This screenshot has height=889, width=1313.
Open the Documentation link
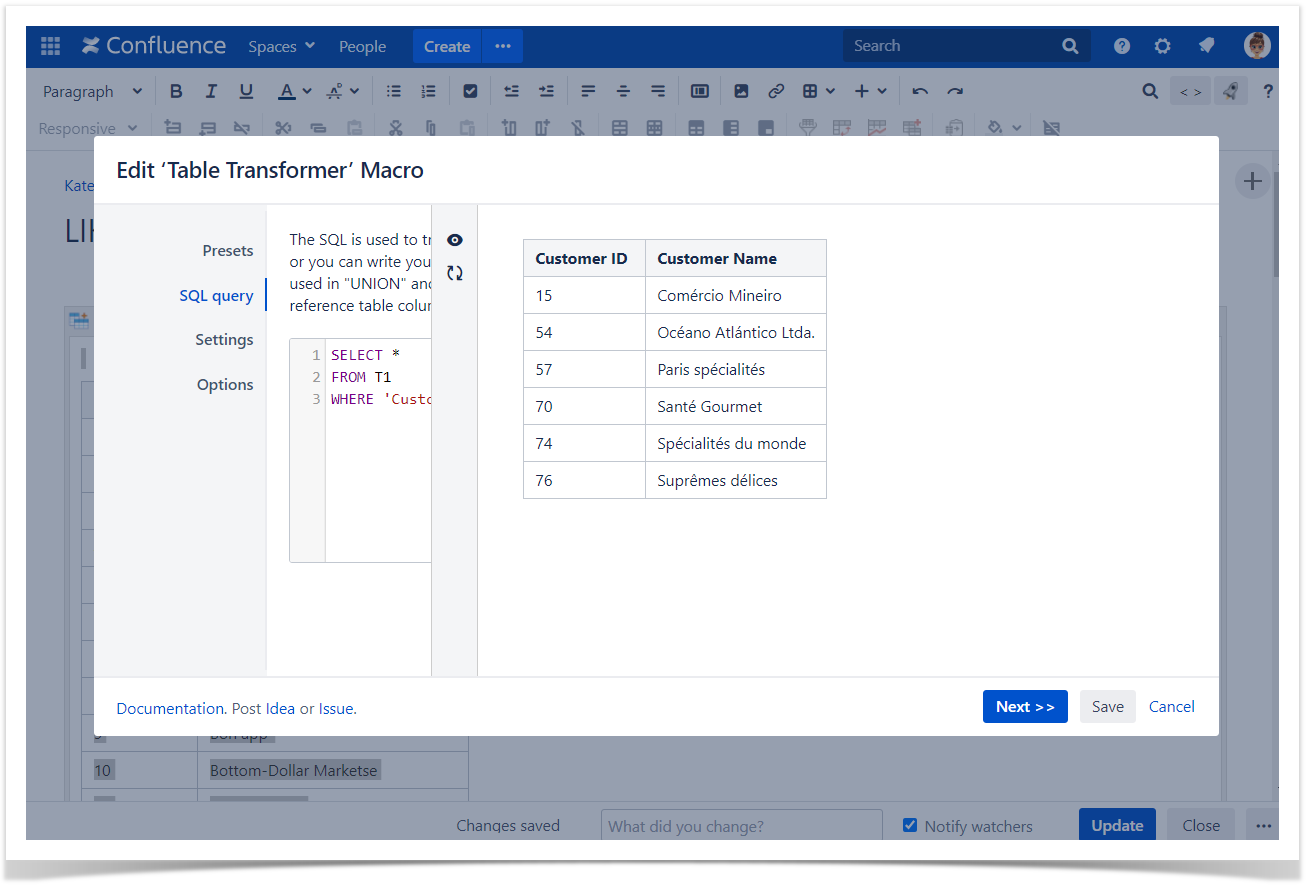tap(170, 708)
